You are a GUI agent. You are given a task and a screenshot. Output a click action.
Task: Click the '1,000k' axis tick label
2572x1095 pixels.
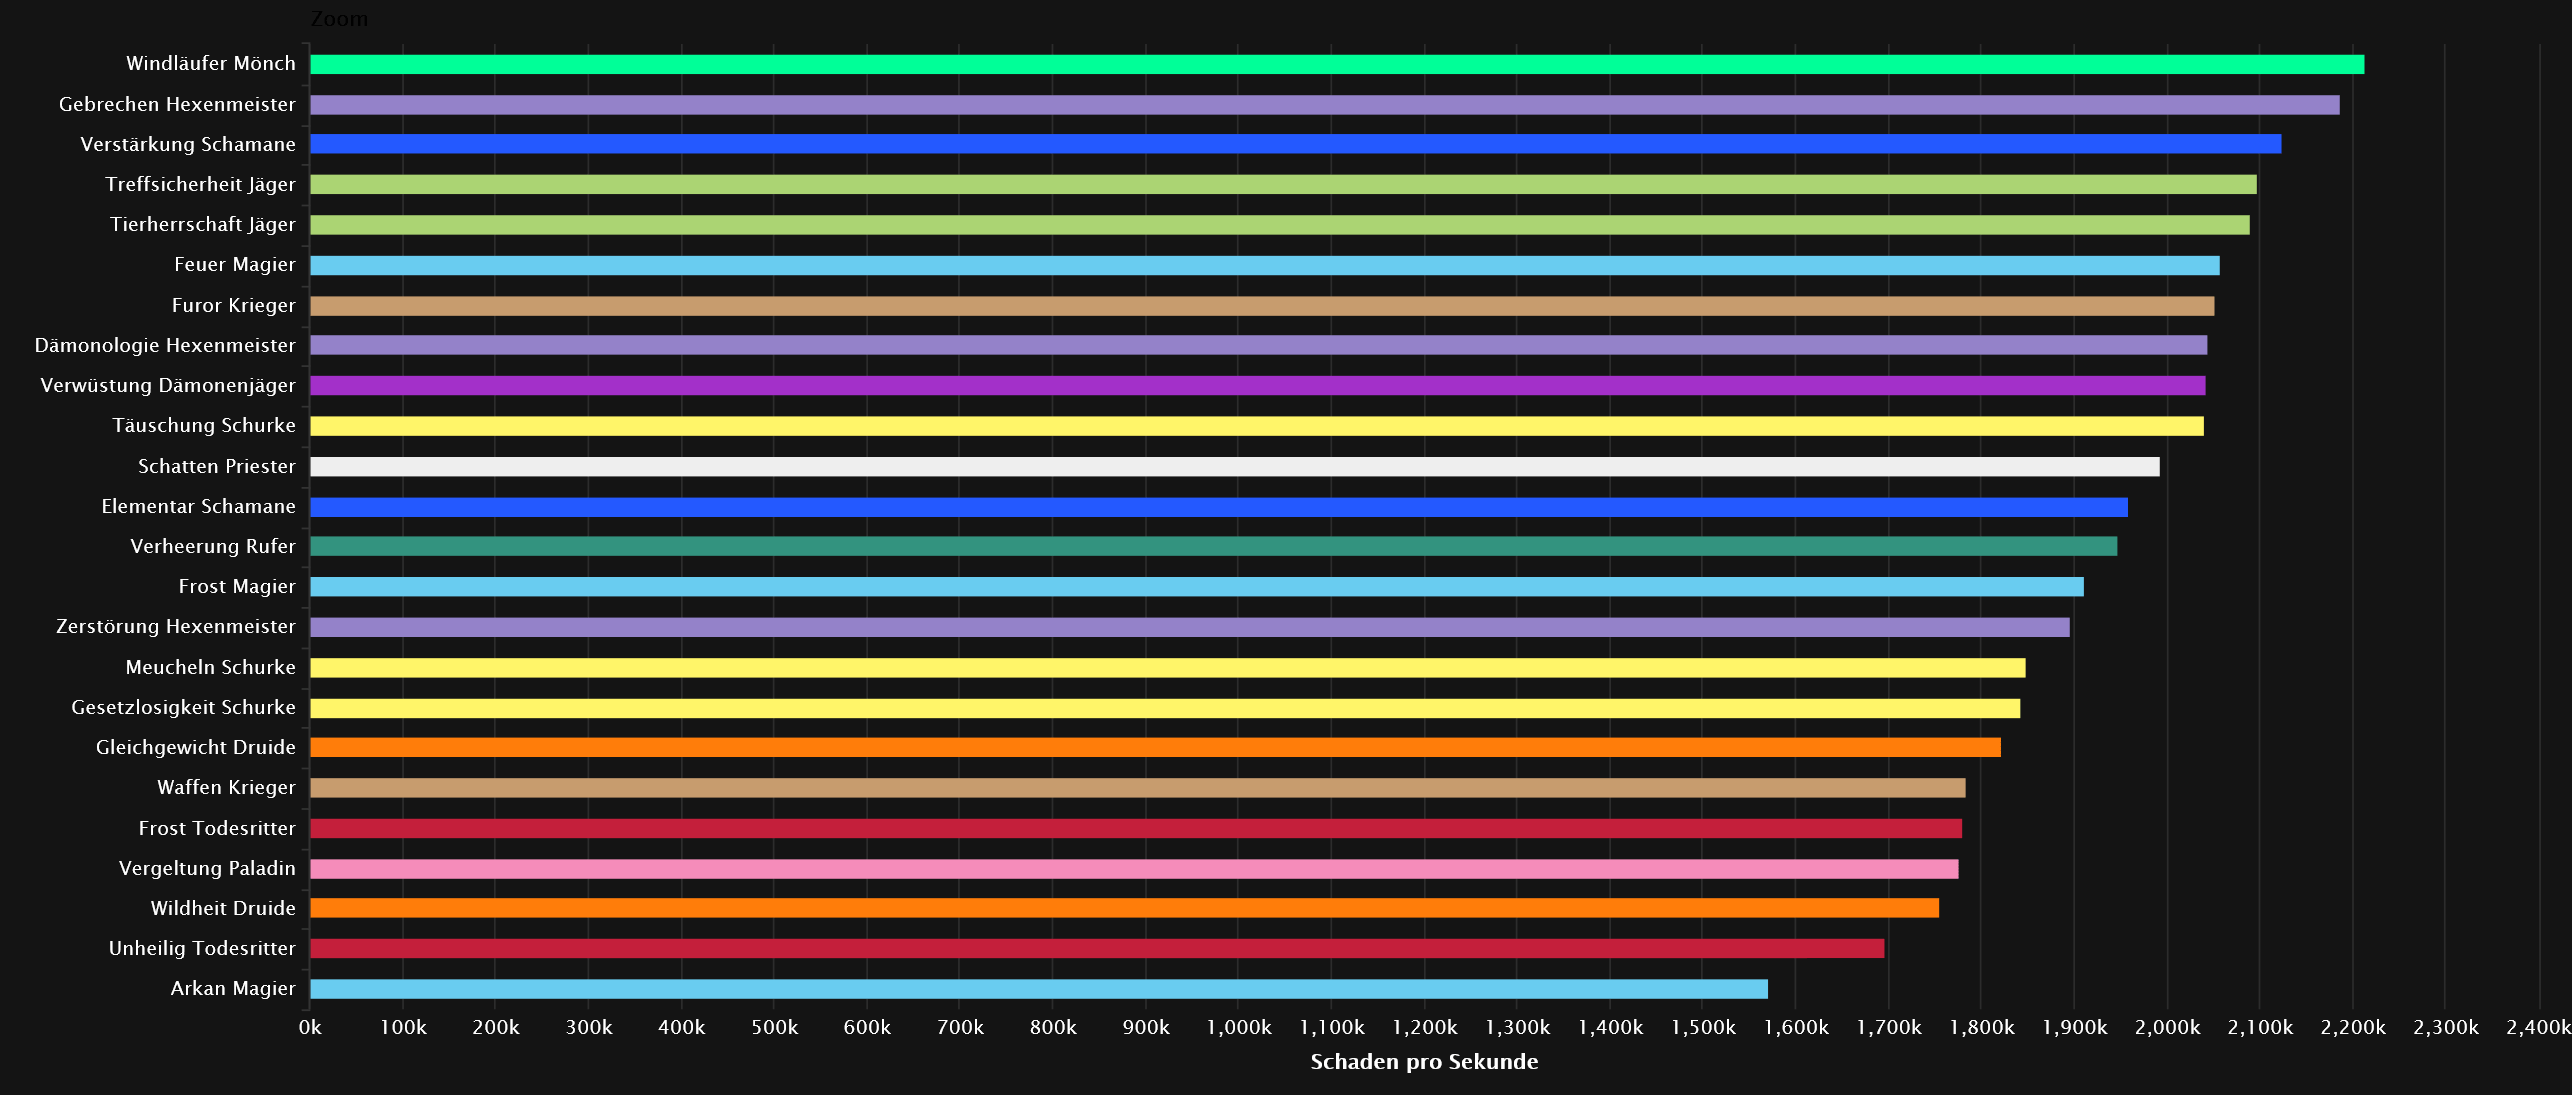[1239, 1027]
